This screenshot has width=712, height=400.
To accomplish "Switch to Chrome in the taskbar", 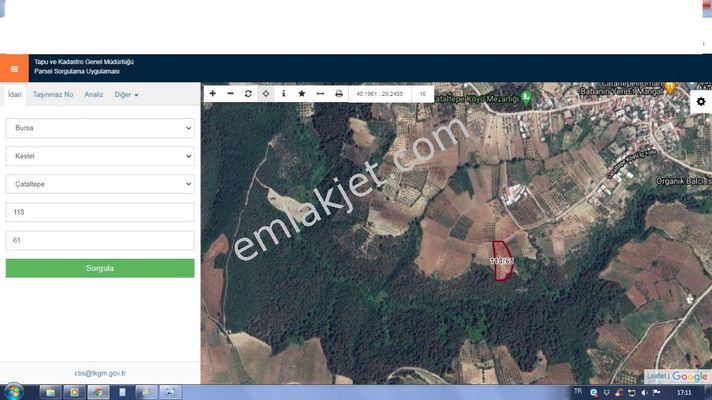I will click(99, 392).
